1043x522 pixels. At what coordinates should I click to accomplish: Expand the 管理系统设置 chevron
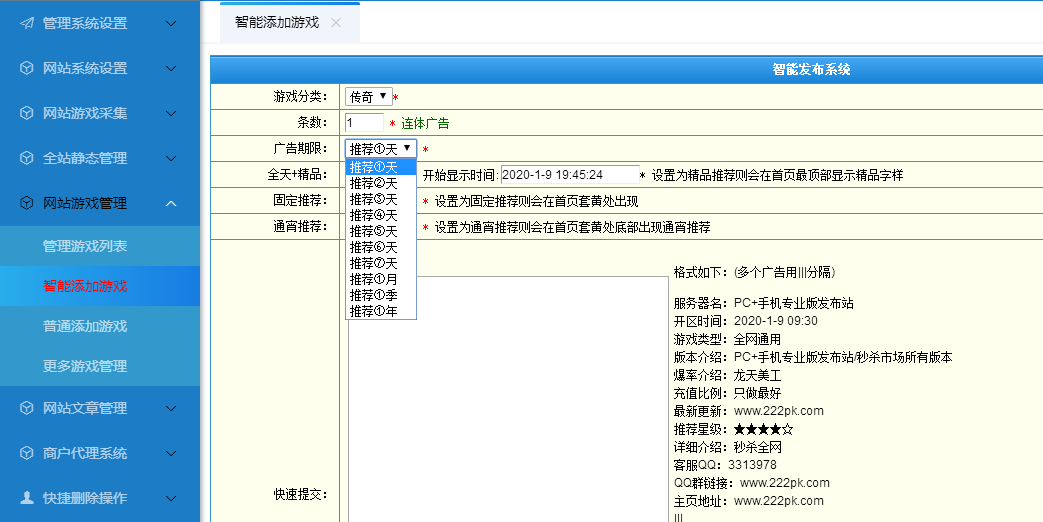pyautogui.click(x=171, y=23)
